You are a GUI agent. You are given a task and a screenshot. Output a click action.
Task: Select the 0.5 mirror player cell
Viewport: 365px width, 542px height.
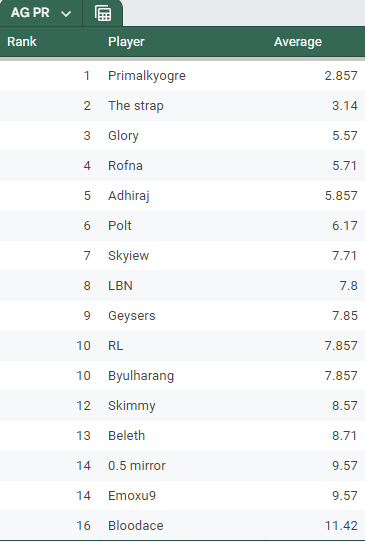click(x=137, y=466)
